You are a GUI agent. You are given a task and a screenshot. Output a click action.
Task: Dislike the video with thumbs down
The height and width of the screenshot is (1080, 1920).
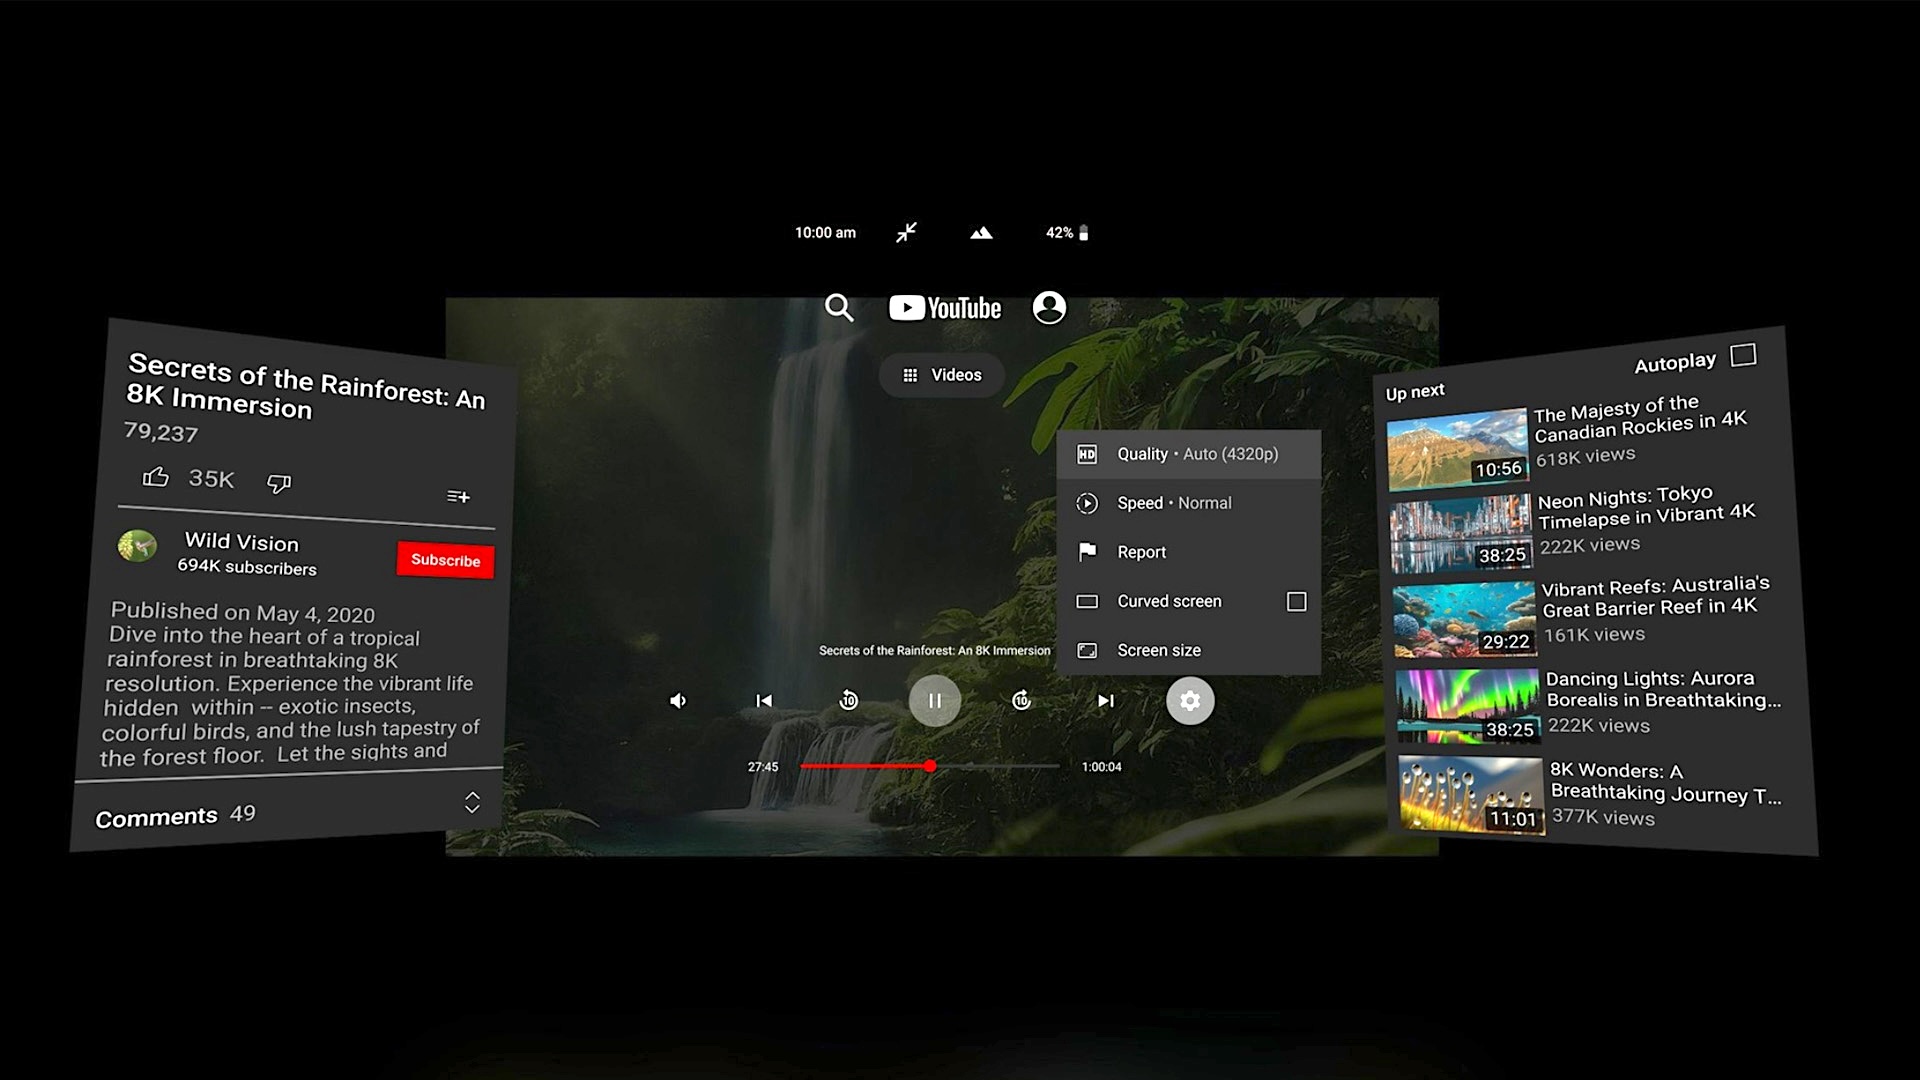click(x=279, y=484)
